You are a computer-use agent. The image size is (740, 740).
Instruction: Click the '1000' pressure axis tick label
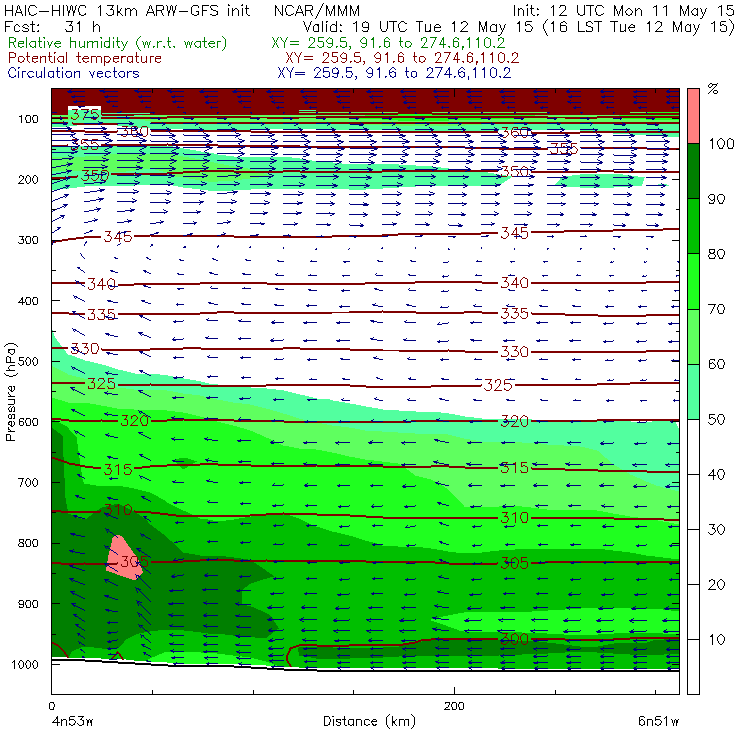pyautogui.click(x=25, y=664)
